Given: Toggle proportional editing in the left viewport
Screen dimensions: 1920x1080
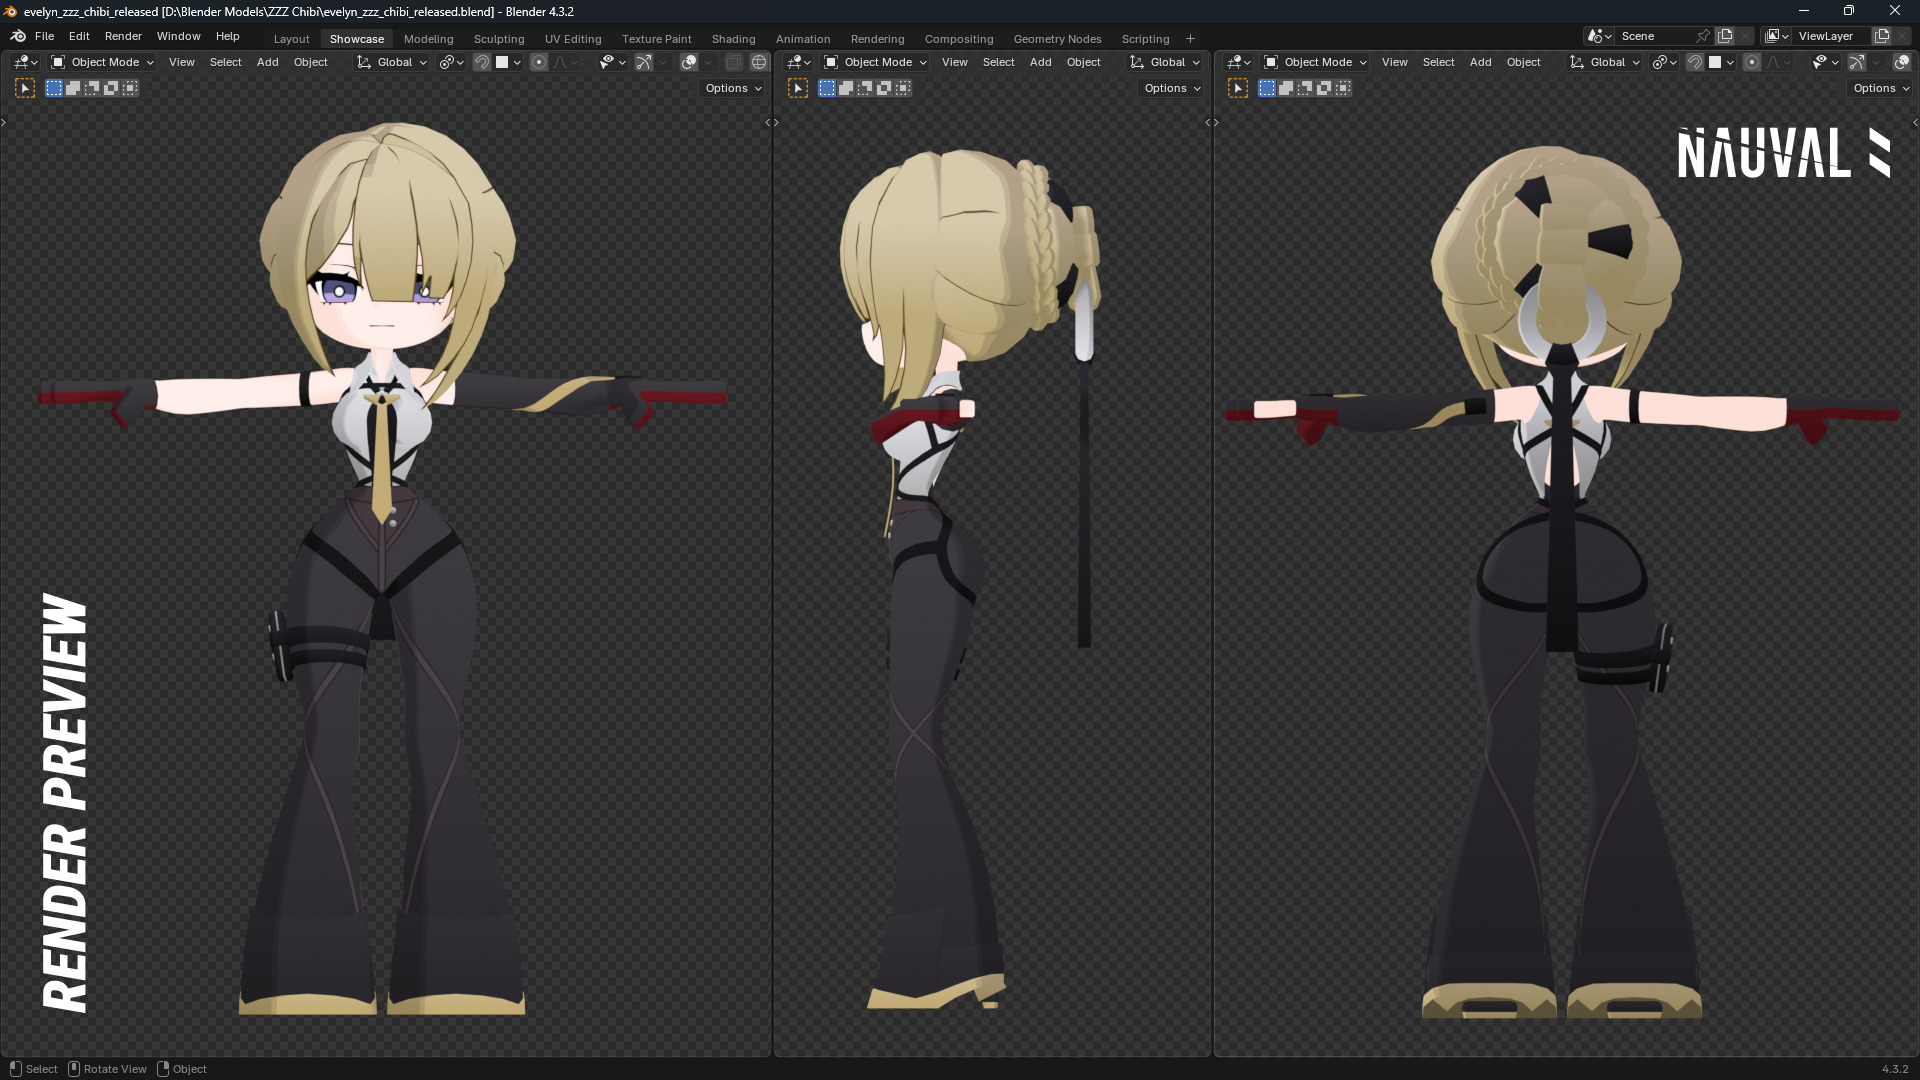Looking at the screenshot, I should 539,62.
